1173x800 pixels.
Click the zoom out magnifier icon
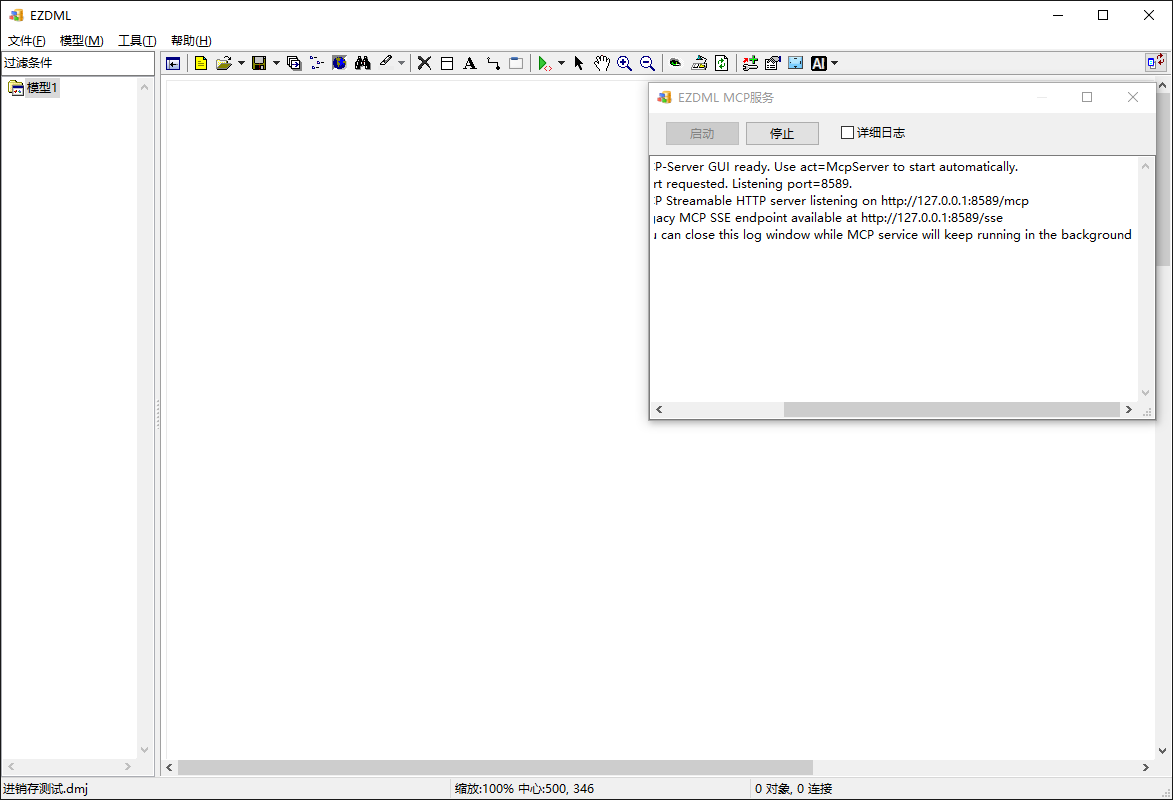tap(648, 64)
